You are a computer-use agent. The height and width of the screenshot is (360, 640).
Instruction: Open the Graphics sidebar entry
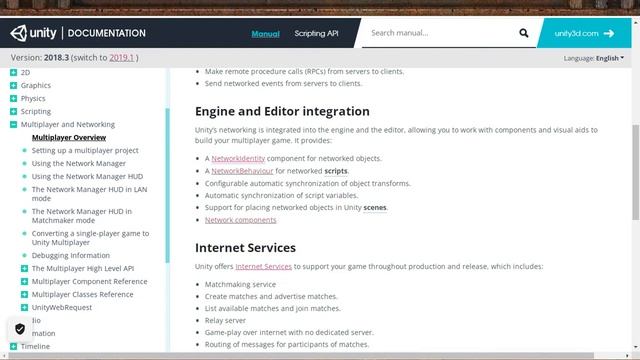(36, 85)
